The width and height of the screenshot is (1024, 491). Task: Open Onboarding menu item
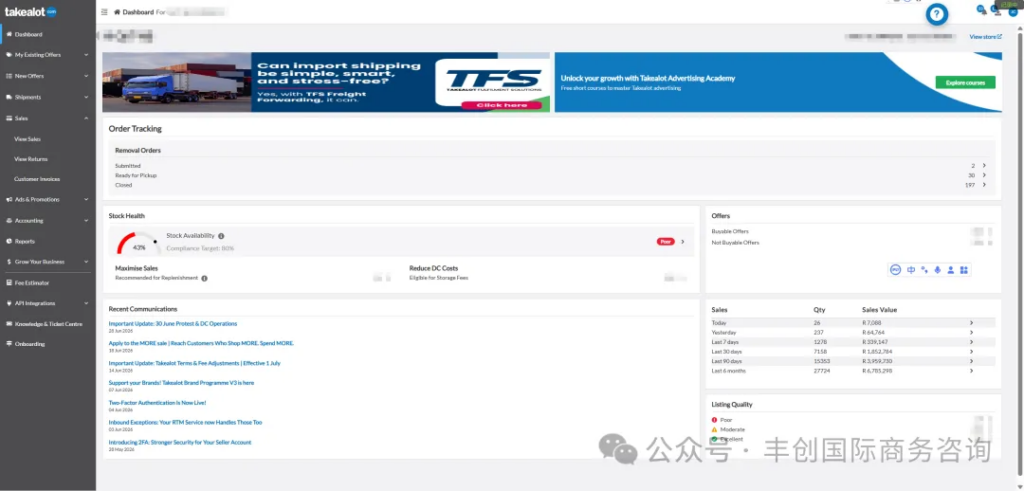coord(30,343)
